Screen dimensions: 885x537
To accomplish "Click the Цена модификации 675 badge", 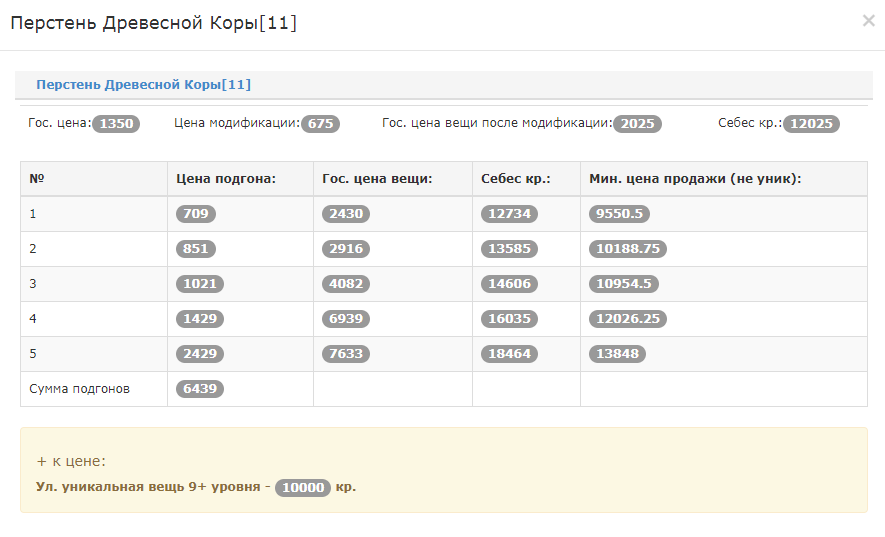I will 320,124.
